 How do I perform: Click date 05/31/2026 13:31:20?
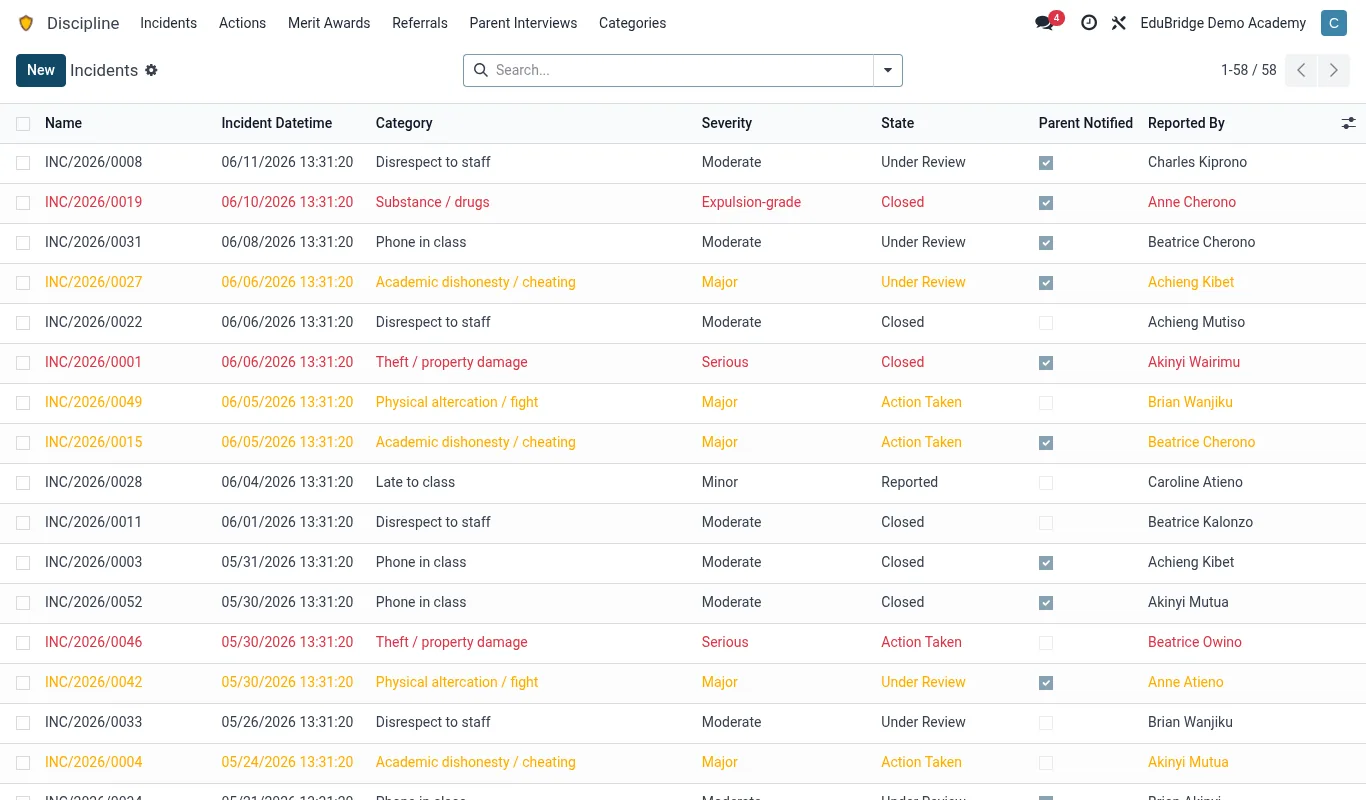(287, 562)
